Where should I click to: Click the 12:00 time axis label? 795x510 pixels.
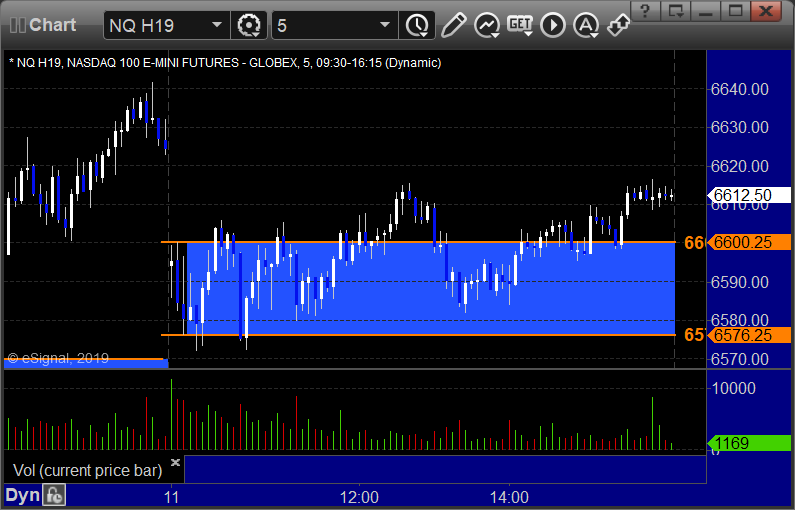coord(359,497)
